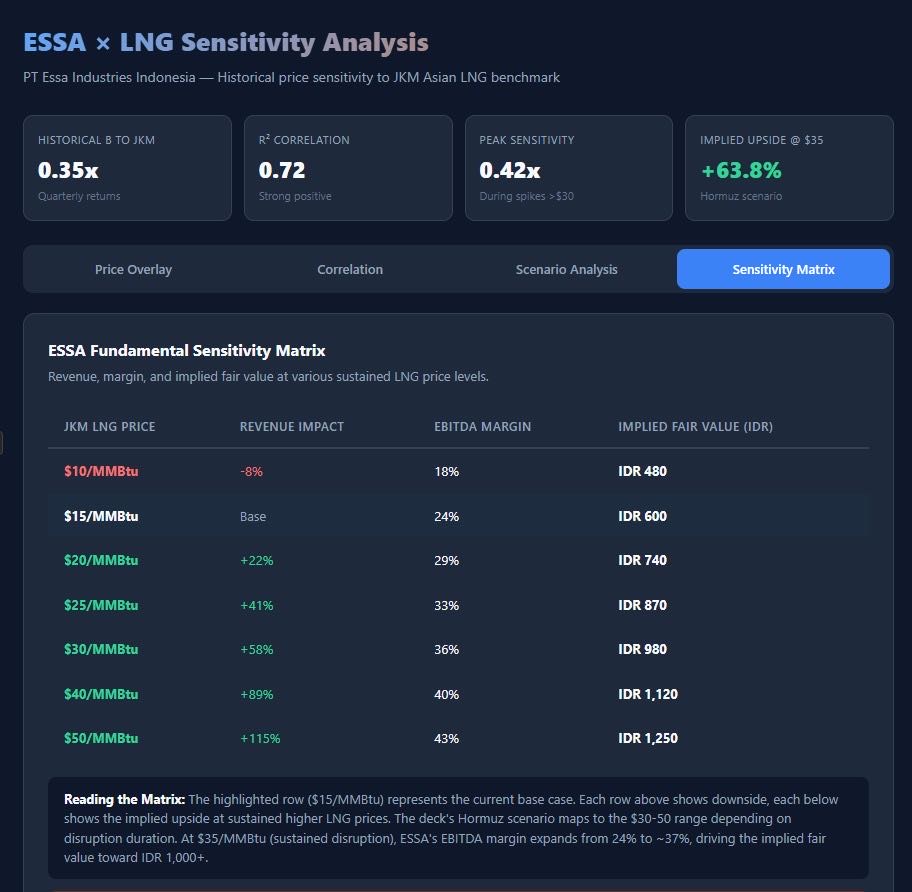Click the PT Essa Industries Indonesia subtitle
The image size is (912, 892).
[291, 77]
